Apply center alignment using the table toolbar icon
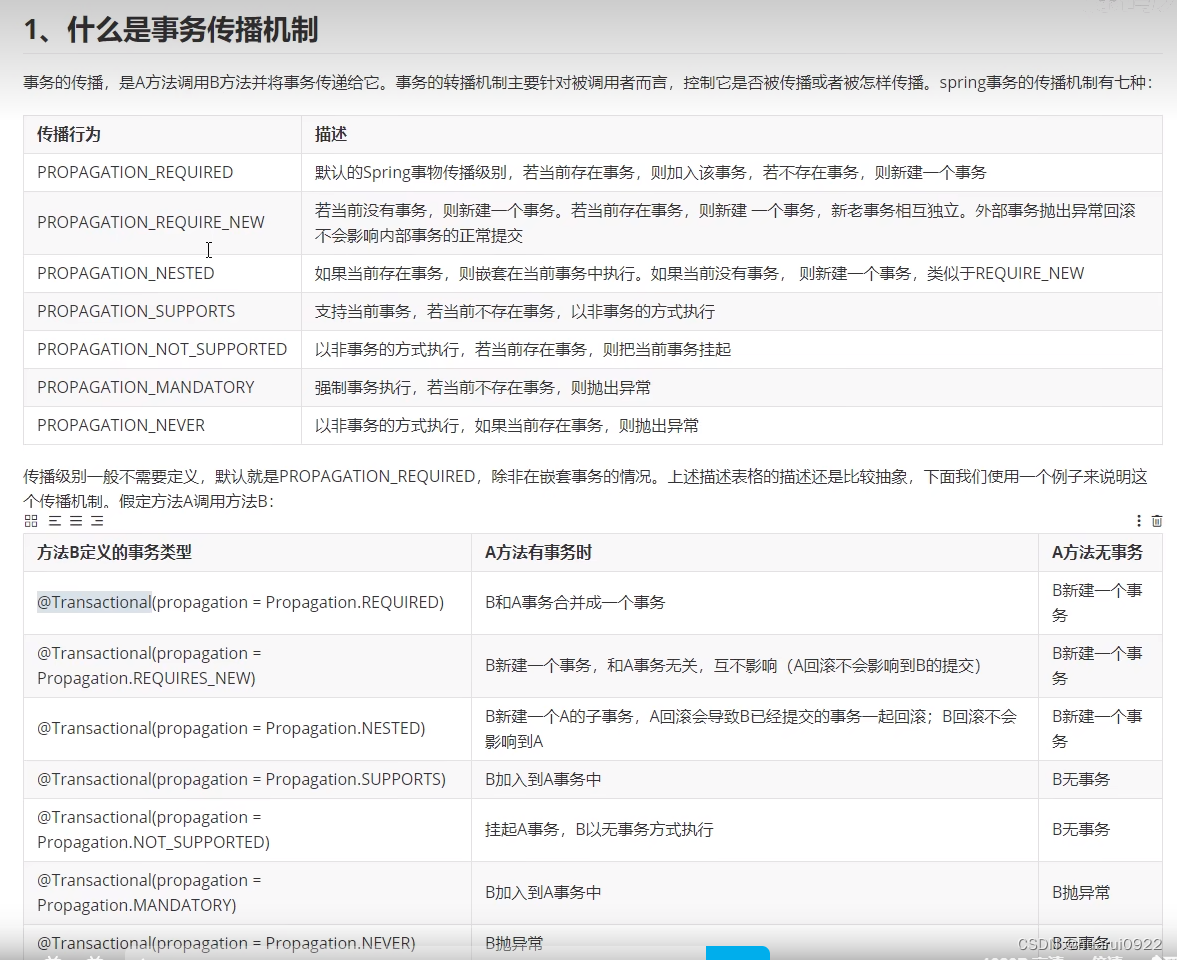1177x960 pixels. coord(77,520)
